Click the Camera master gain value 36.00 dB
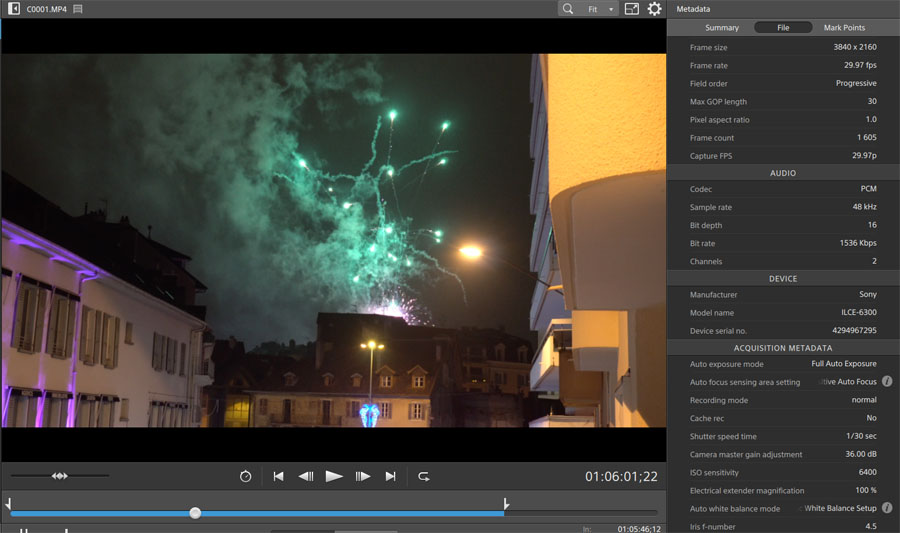This screenshot has height=533, width=900. point(860,453)
